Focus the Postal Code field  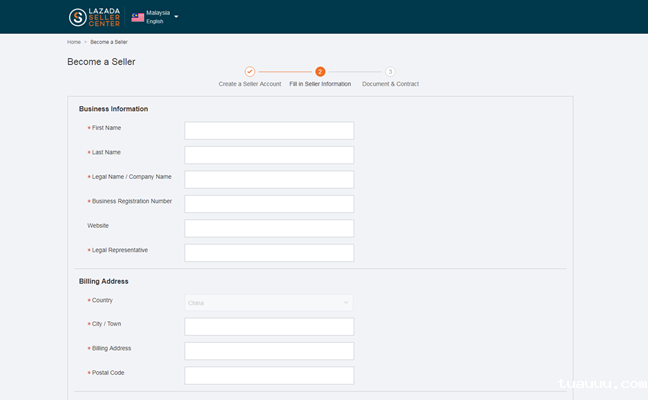pos(269,376)
